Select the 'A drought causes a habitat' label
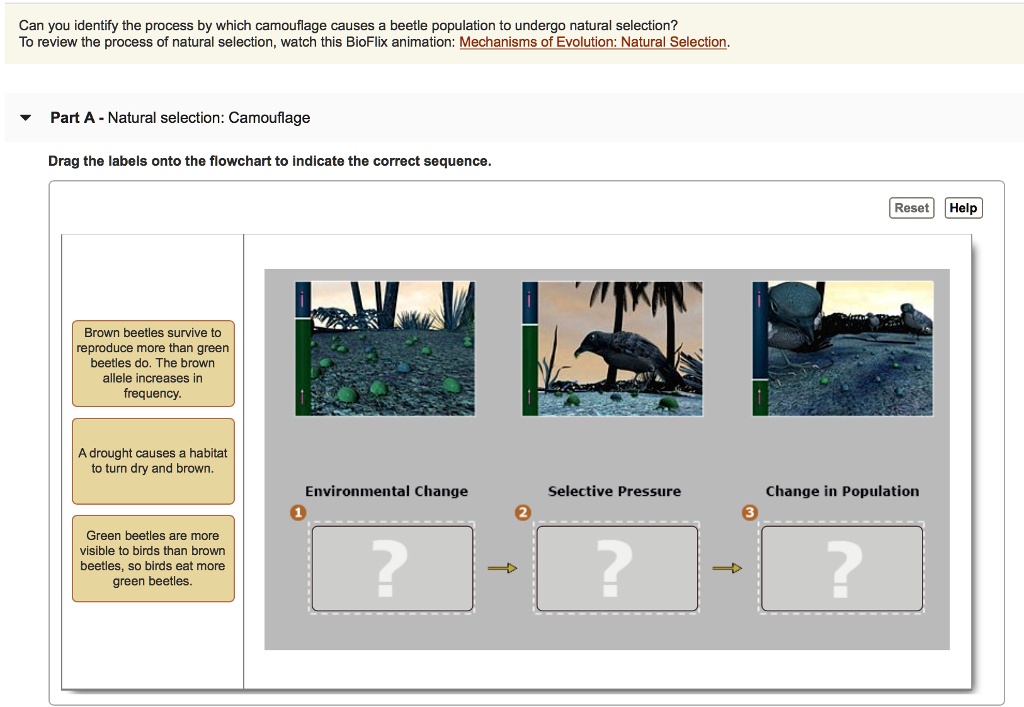 152,460
